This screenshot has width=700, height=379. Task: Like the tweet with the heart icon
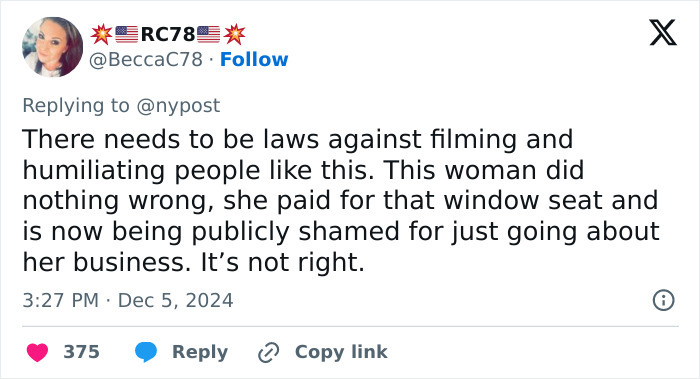coord(38,352)
